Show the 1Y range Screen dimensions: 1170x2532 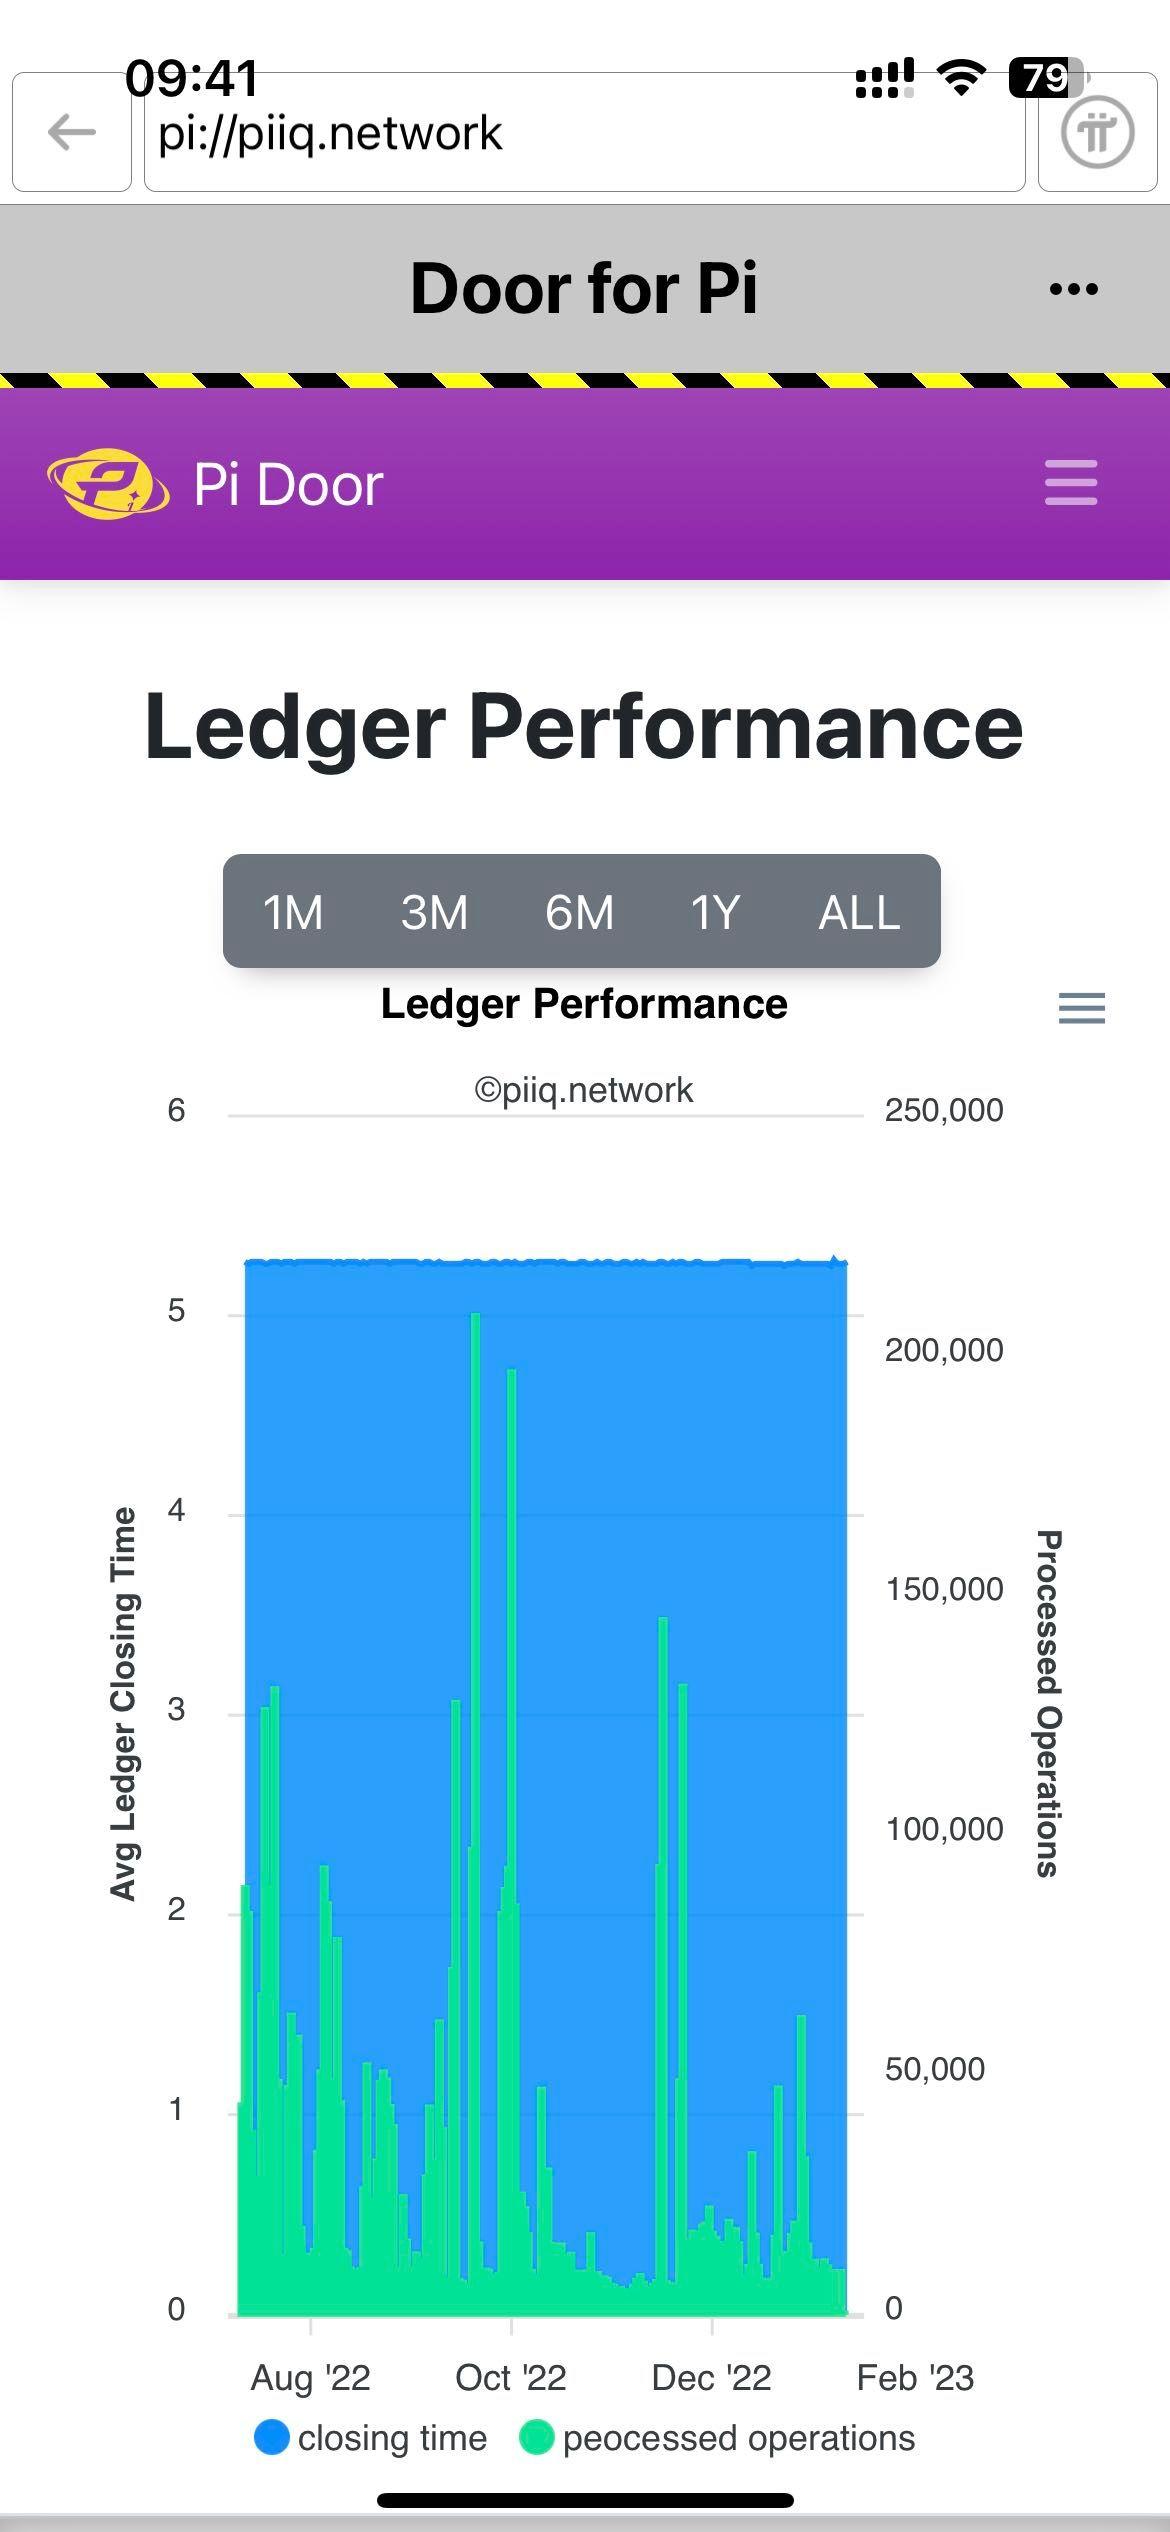[x=715, y=912]
